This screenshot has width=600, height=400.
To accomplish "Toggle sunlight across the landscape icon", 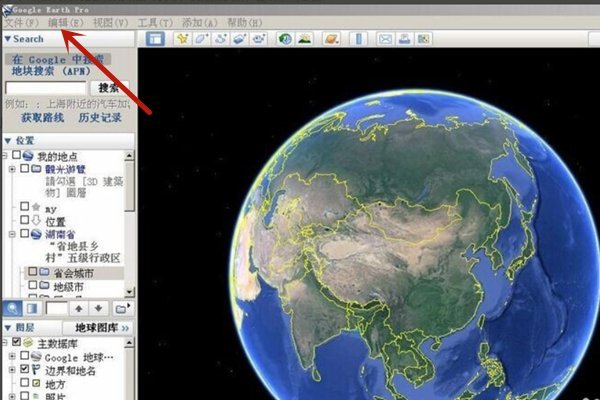I will [x=305, y=39].
